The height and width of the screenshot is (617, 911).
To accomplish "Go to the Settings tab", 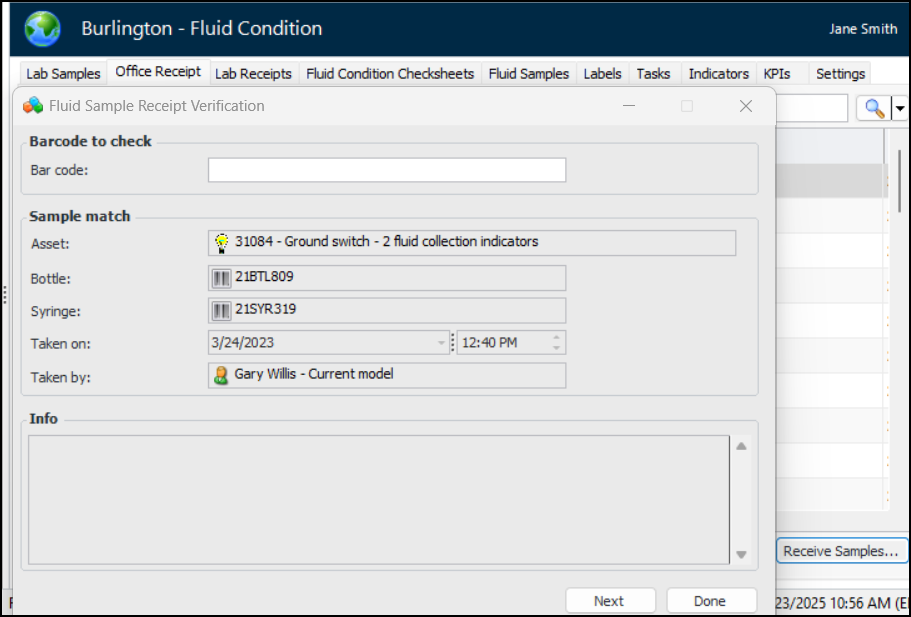I will point(840,74).
